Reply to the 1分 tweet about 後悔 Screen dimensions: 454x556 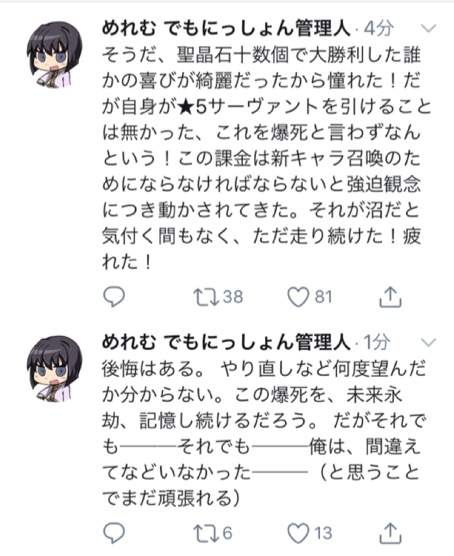tap(114, 533)
